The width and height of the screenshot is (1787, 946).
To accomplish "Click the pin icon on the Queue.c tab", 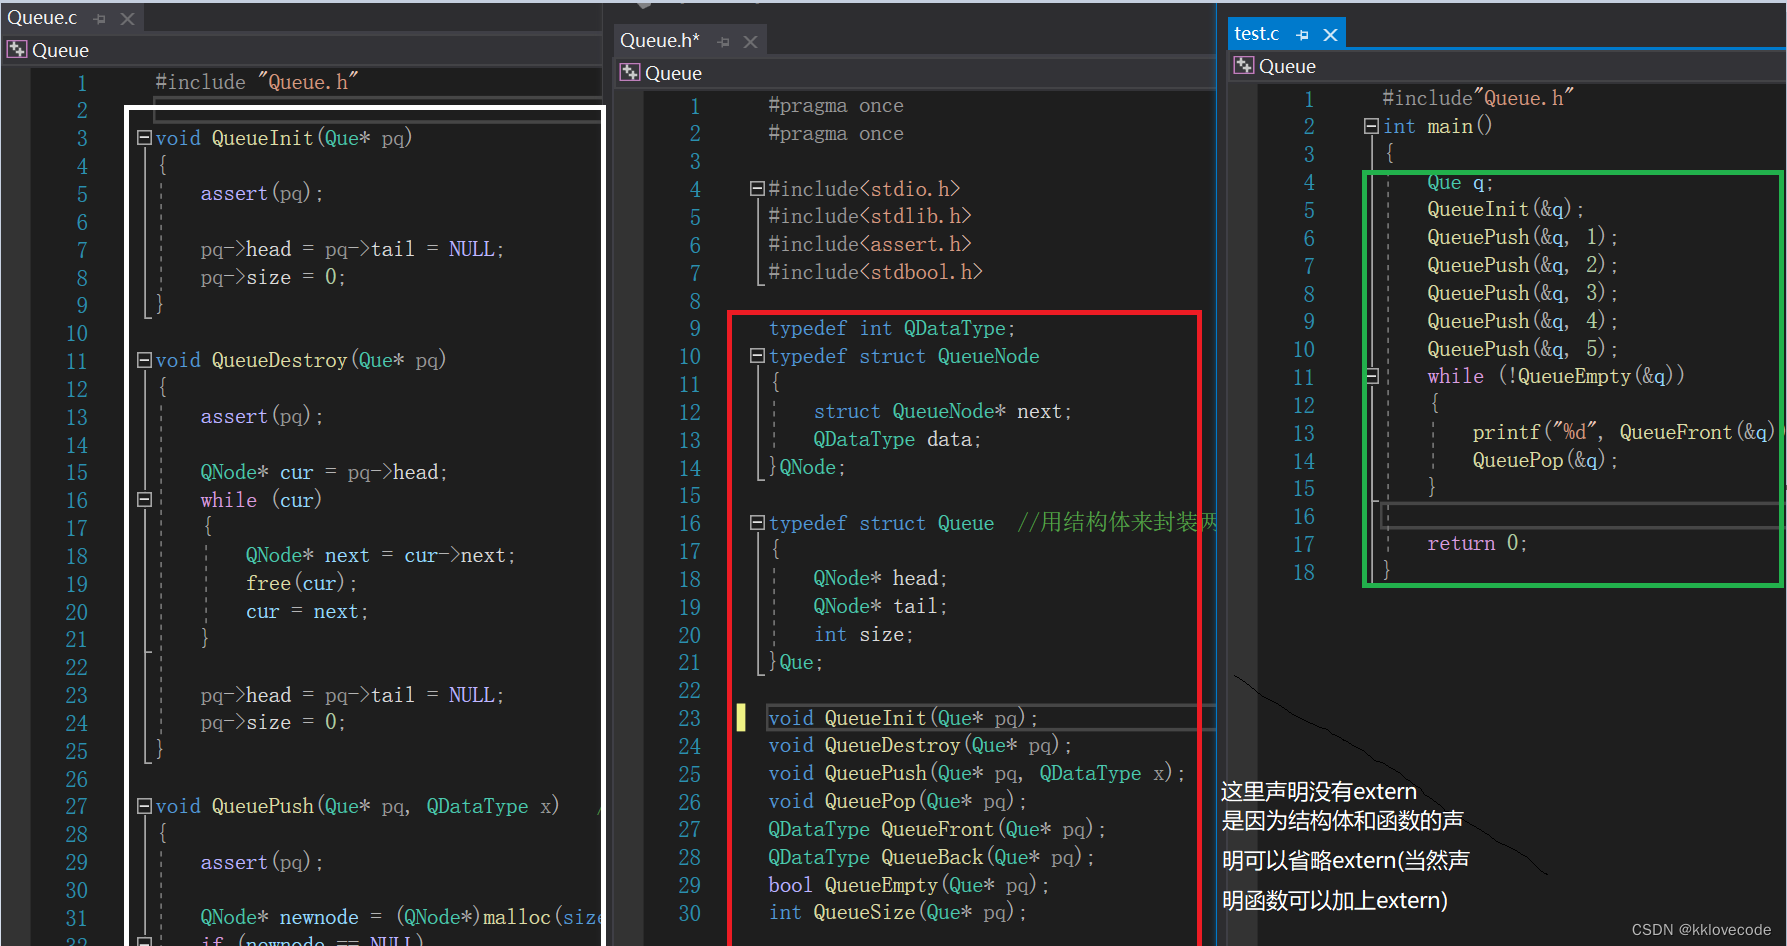I will [x=98, y=17].
